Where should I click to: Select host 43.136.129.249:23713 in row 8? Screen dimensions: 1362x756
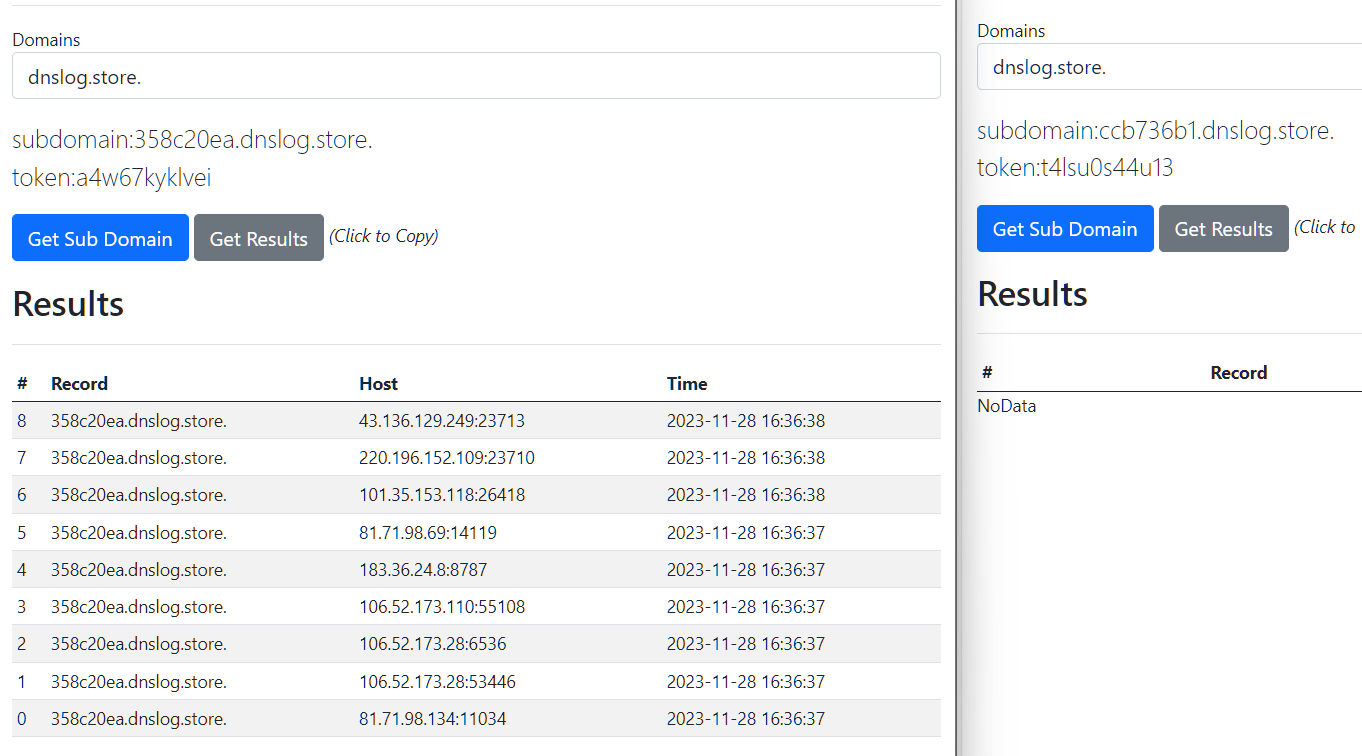click(441, 421)
